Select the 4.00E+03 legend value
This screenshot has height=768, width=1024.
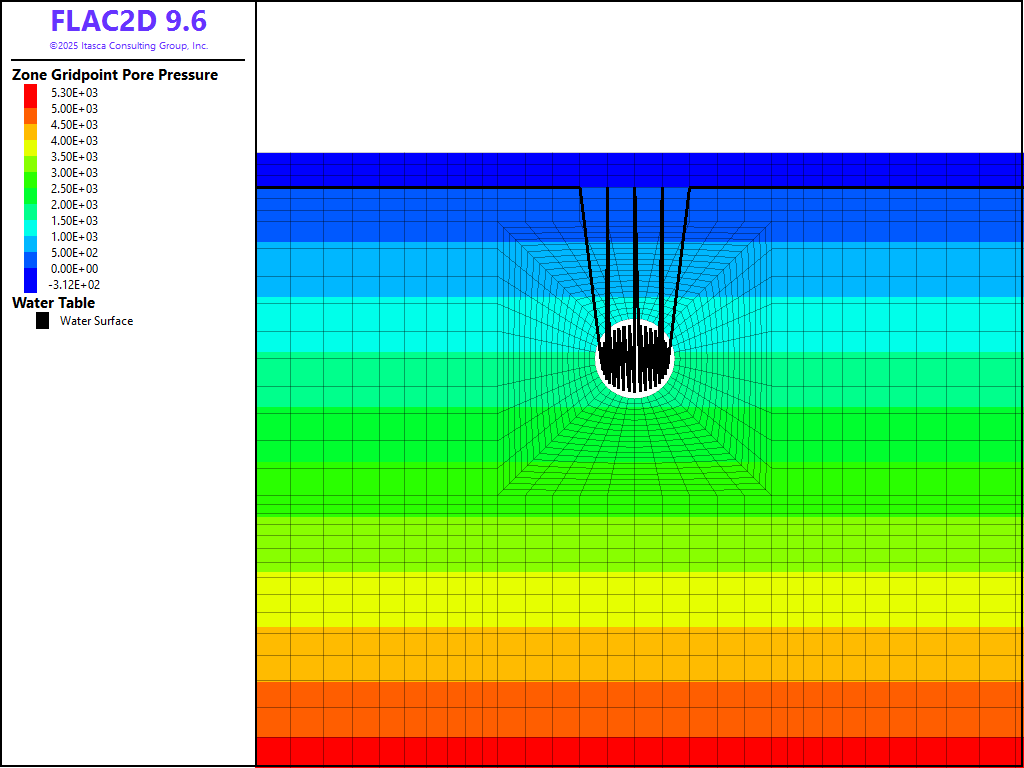click(x=75, y=141)
